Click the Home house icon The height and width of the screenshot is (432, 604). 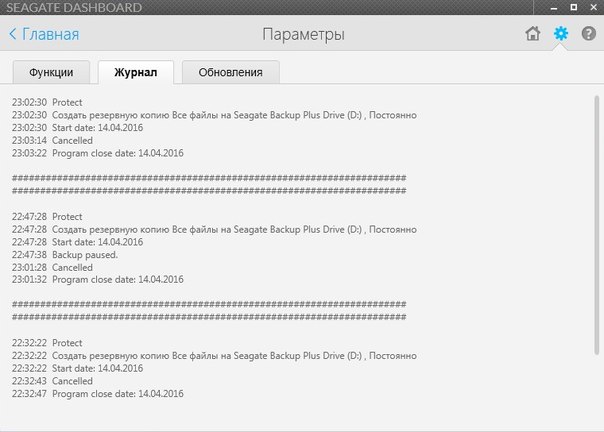(533, 34)
